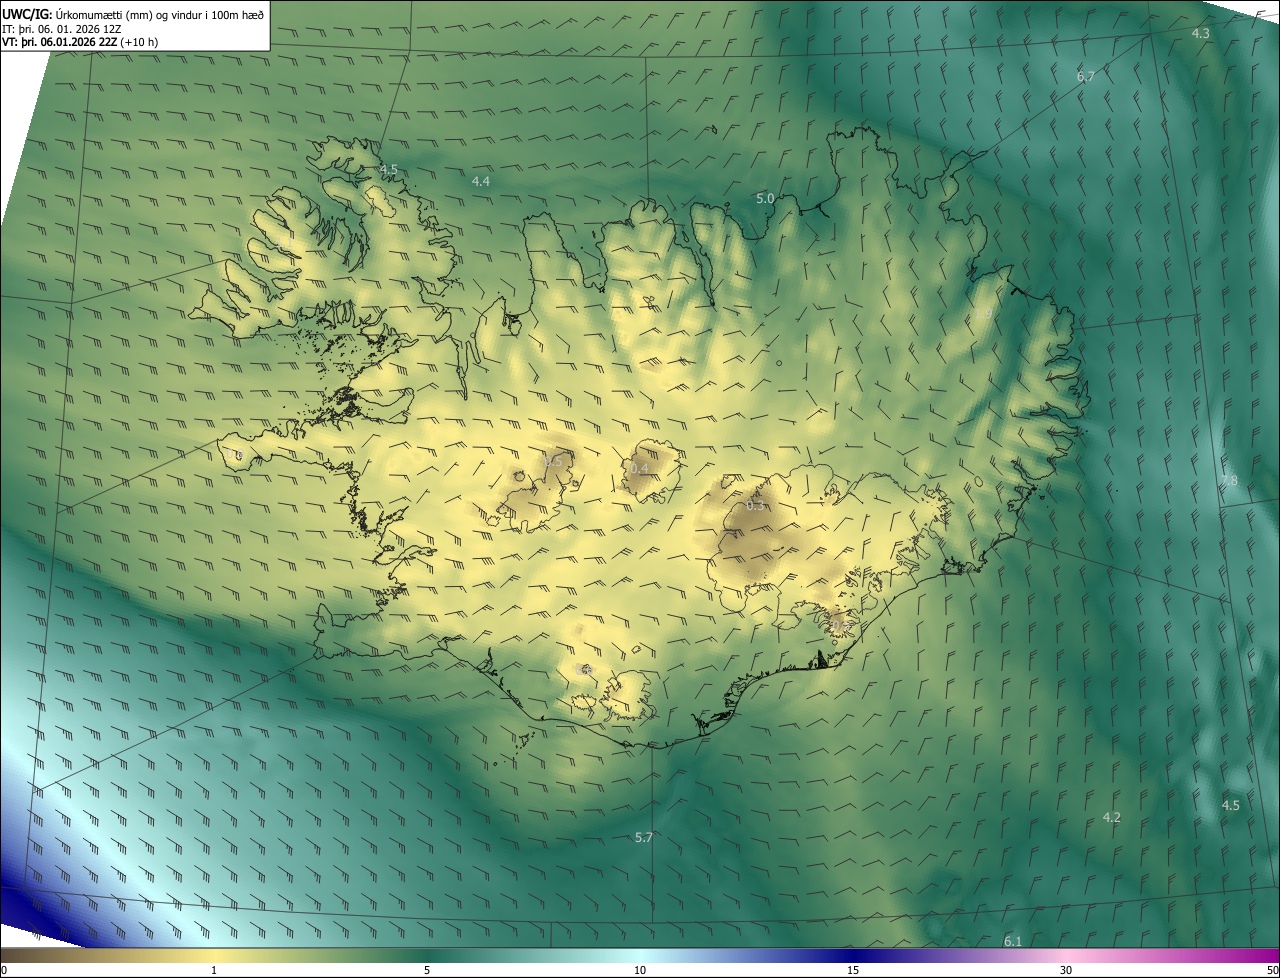Click the 4.5 label southeast of Iceland
1280x978 pixels.
pyautogui.click(x=1230, y=805)
